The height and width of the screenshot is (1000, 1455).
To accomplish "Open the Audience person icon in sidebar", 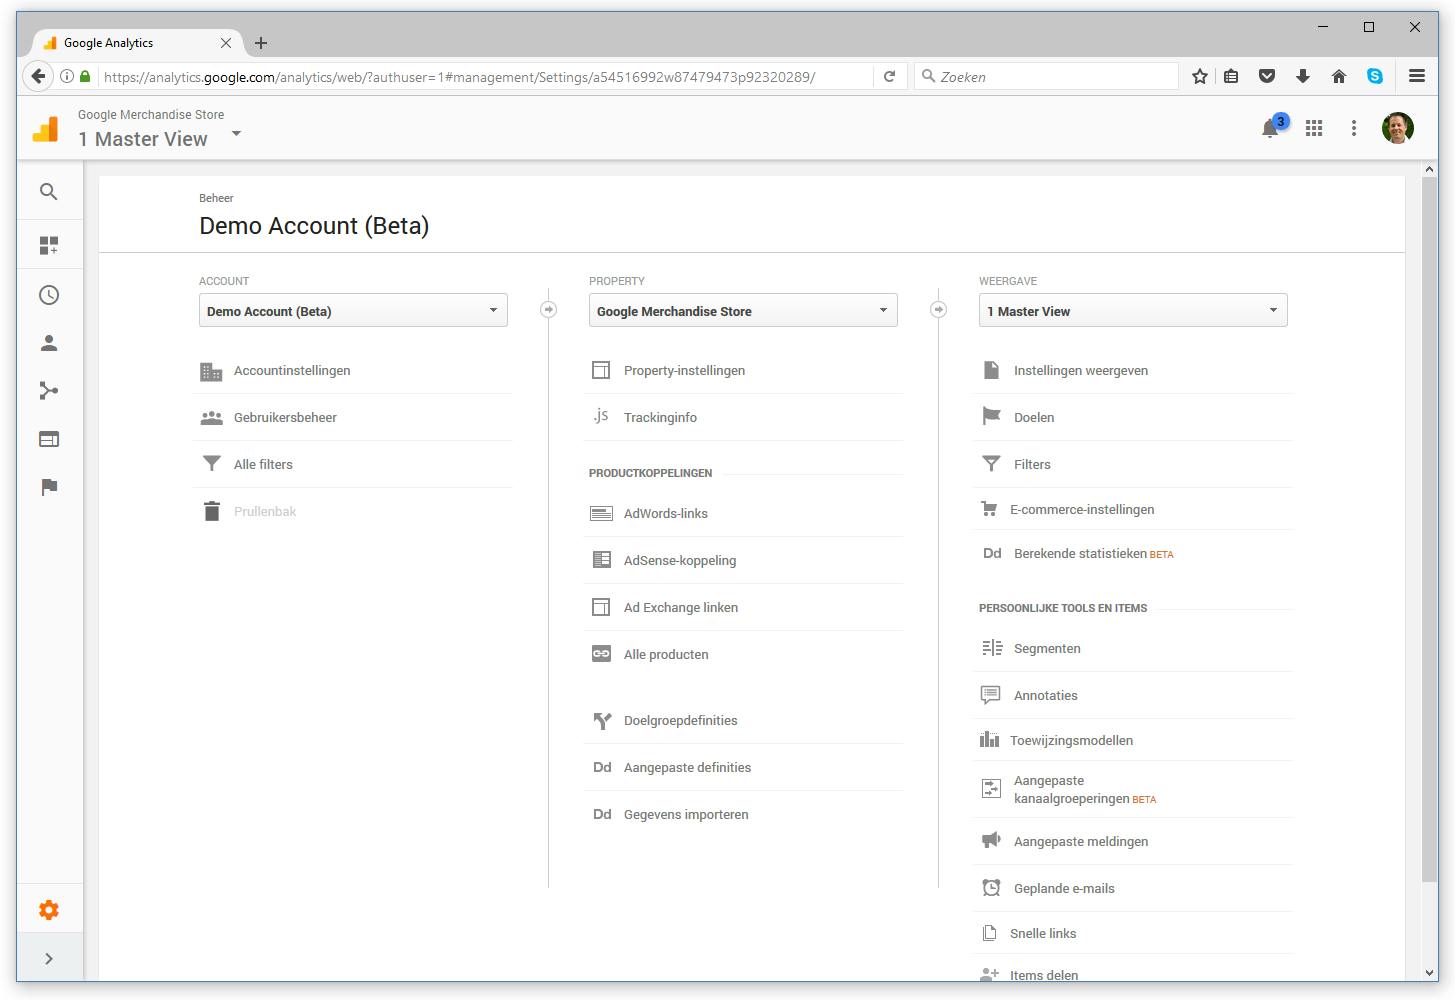I will coord(48,343).
